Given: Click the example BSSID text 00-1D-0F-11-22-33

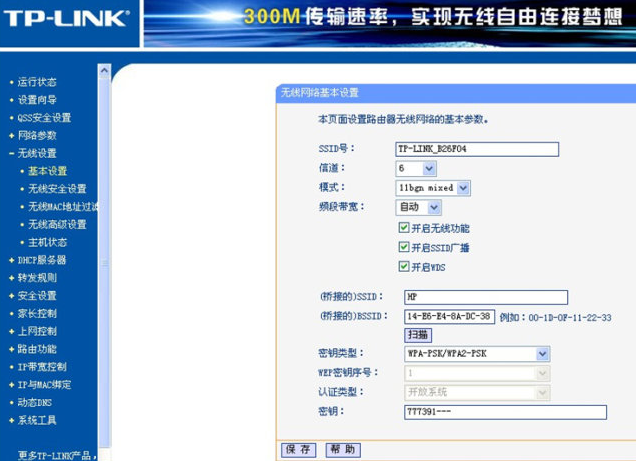Looking at the screenshot, I should click(x=570, y=317).
